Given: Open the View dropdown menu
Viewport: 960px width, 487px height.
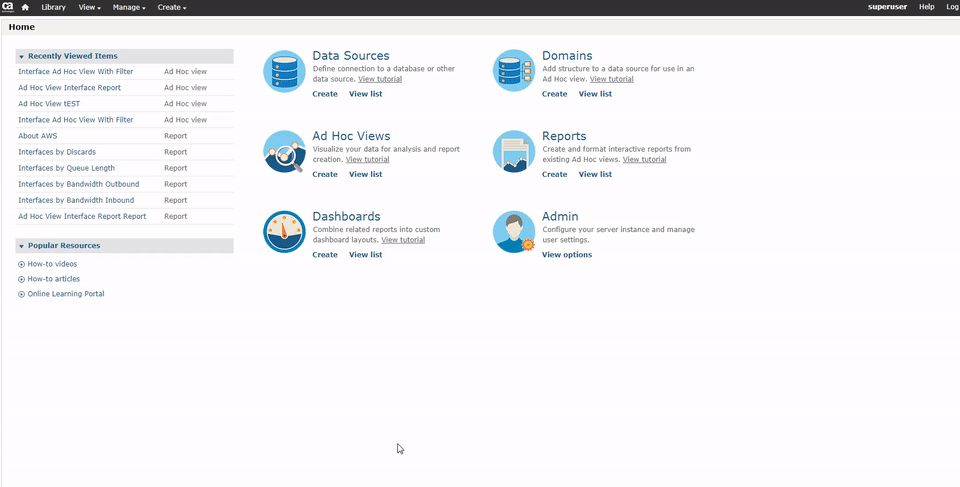Looking at the screenshot, I should [89, 7].
